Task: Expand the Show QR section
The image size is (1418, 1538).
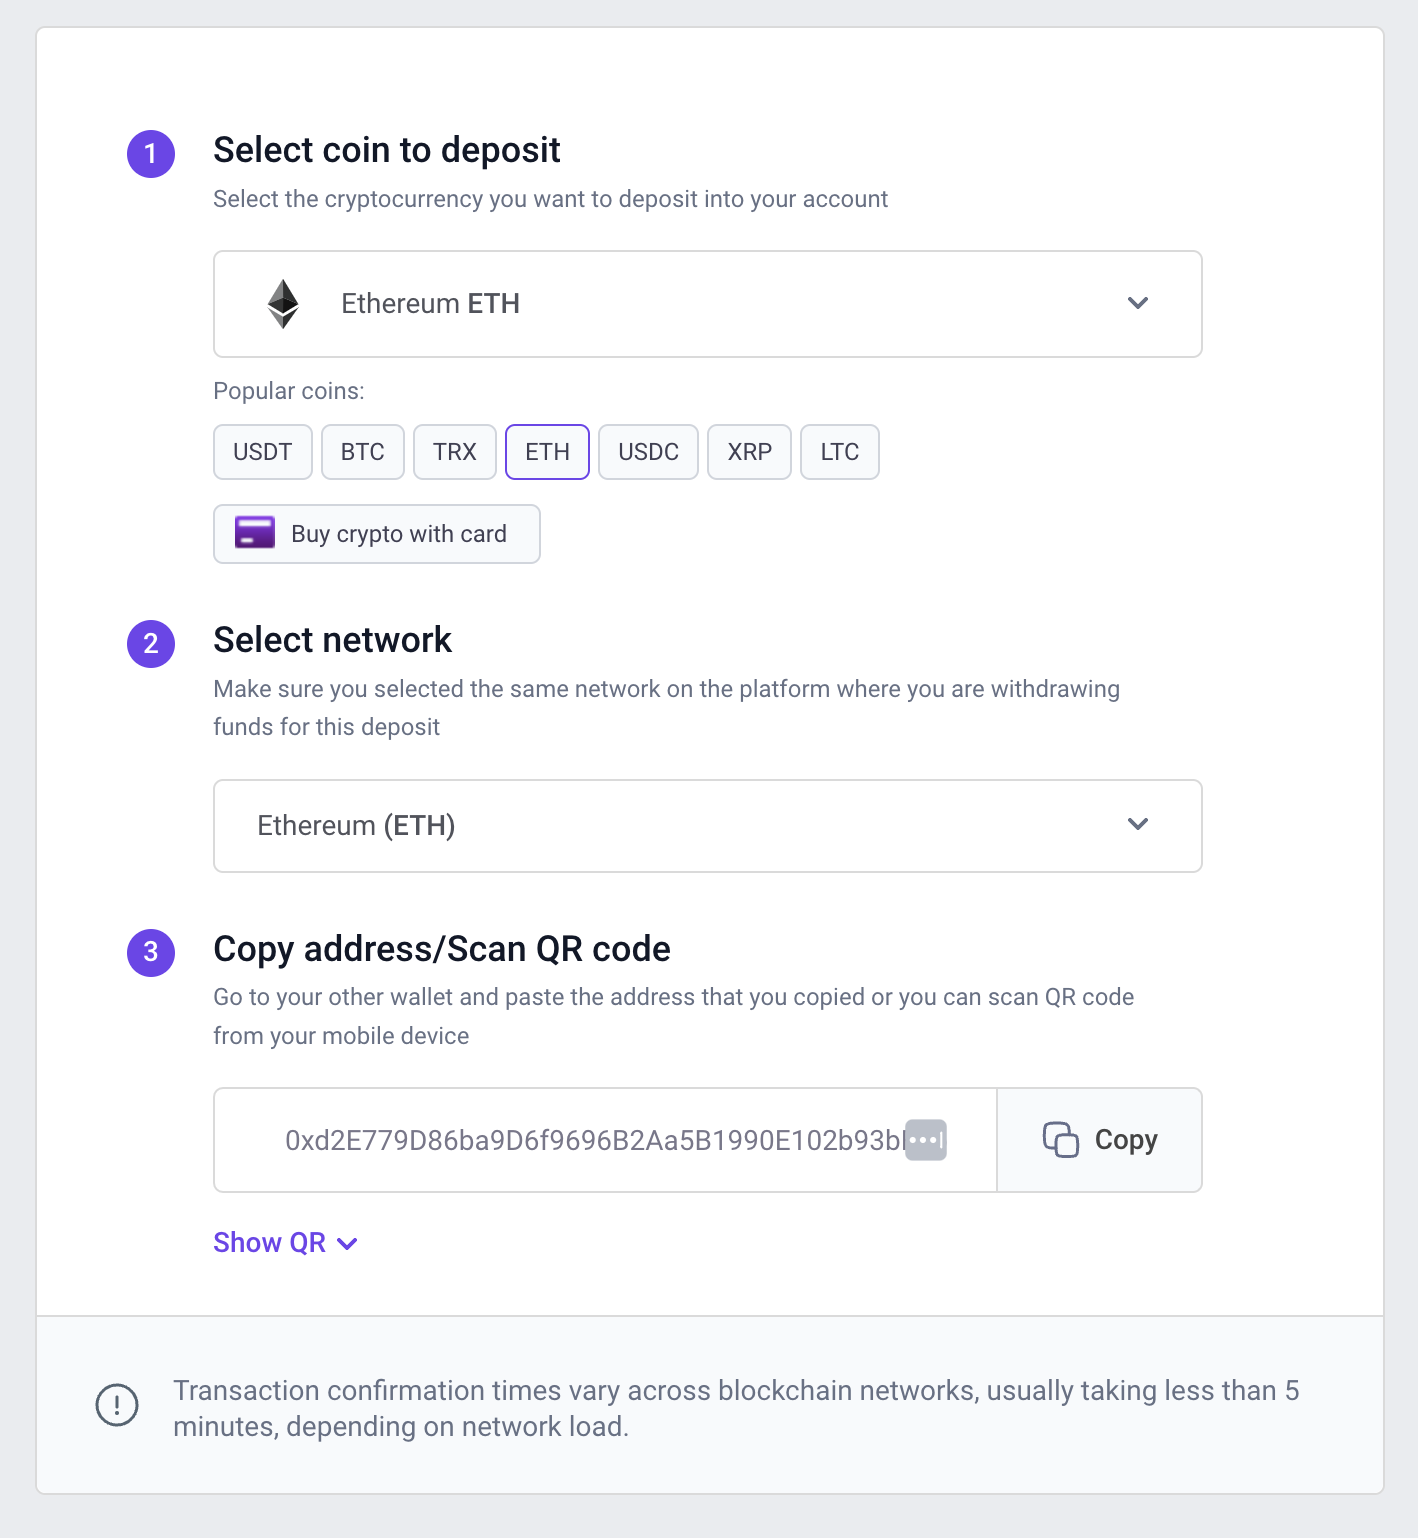Action: click(x=285, y=1243)
